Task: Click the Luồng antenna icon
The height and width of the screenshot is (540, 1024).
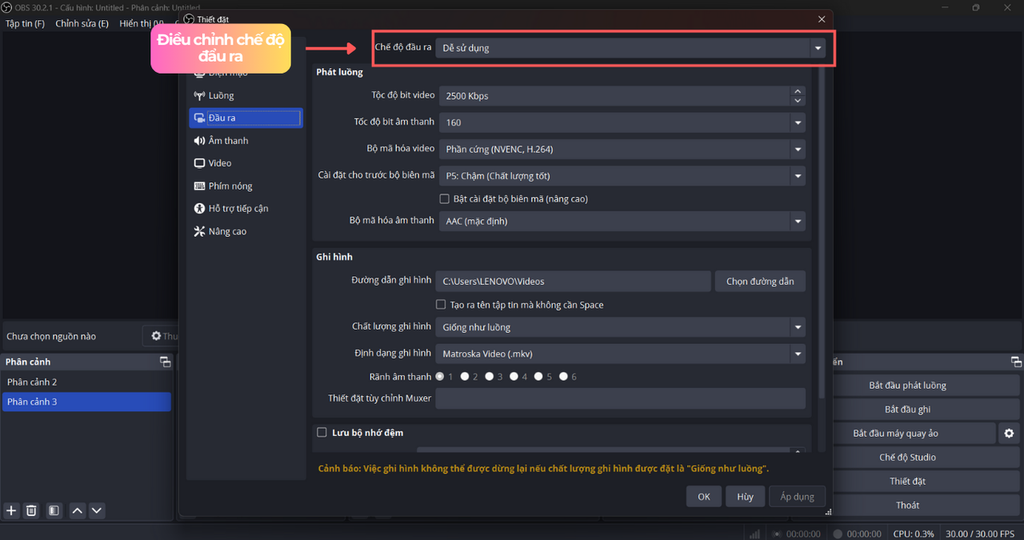Action: tap(199, 95)
